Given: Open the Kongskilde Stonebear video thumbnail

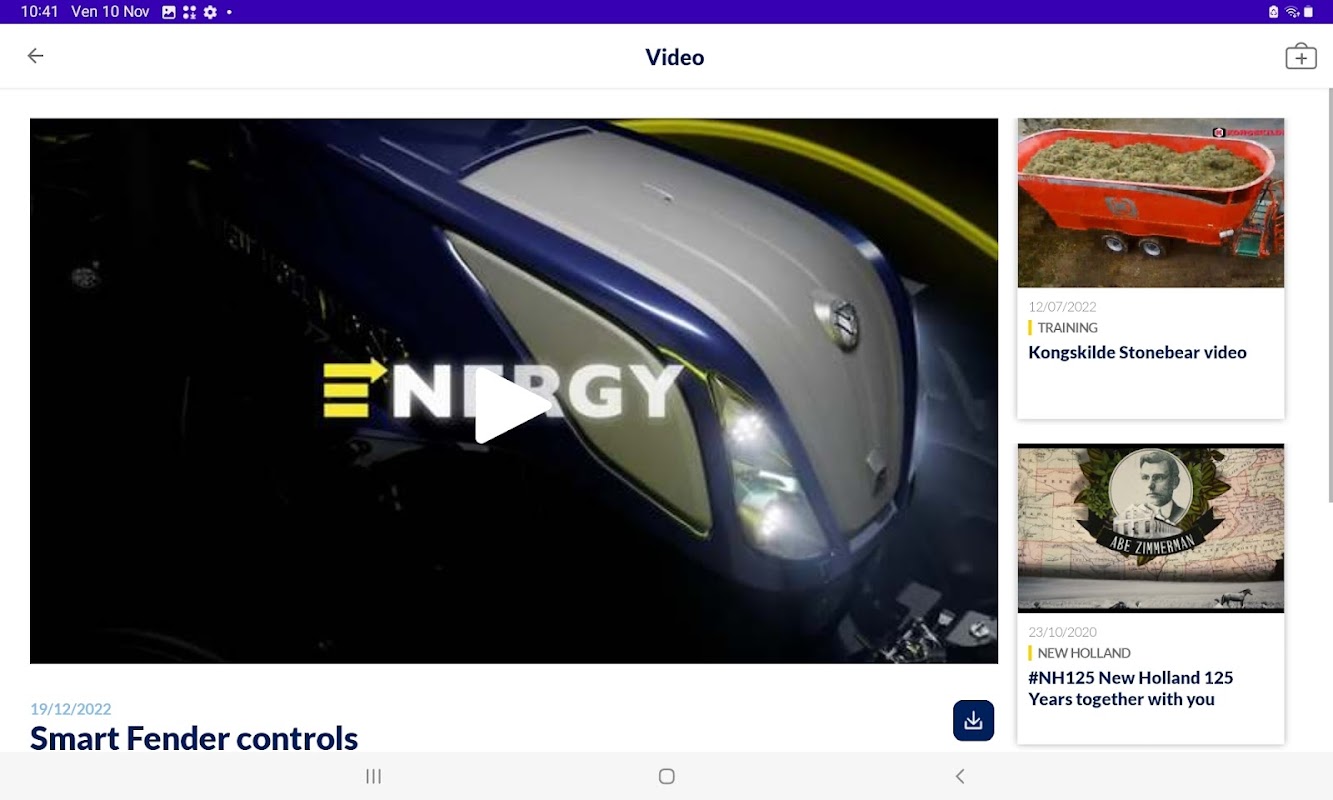Looking at the screenshot, I should (x=1151, y=203).
